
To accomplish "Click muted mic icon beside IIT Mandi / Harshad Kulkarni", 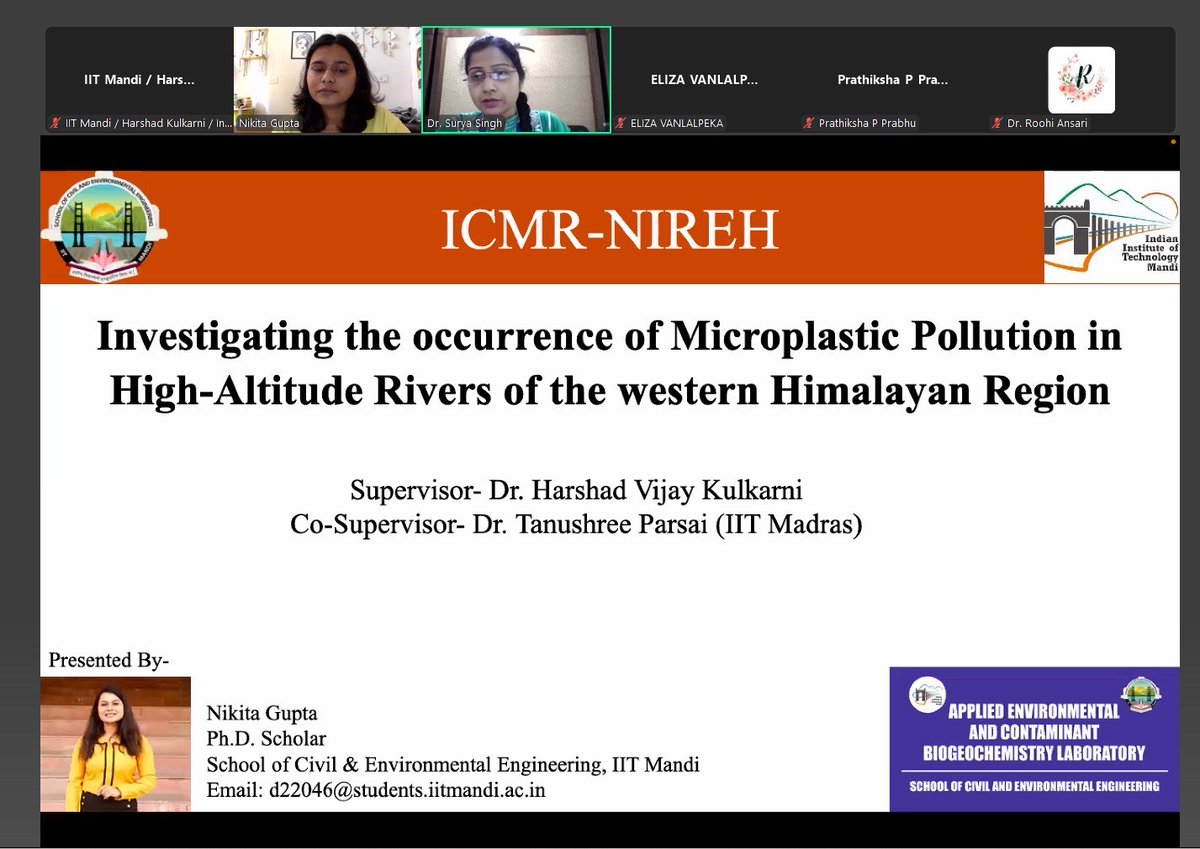I will (56, 124).
